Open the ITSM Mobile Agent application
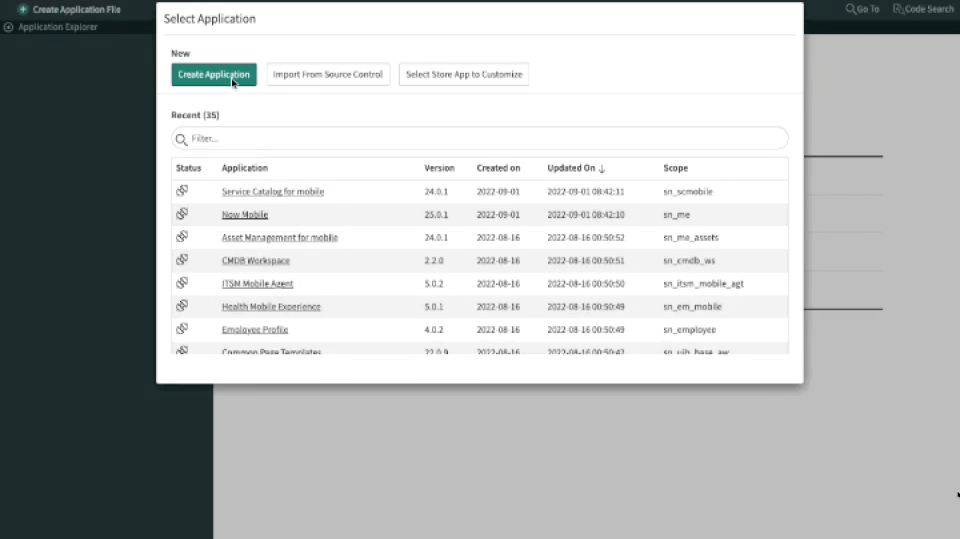This screenshot has width=960, height=539. tap(258, 284)
